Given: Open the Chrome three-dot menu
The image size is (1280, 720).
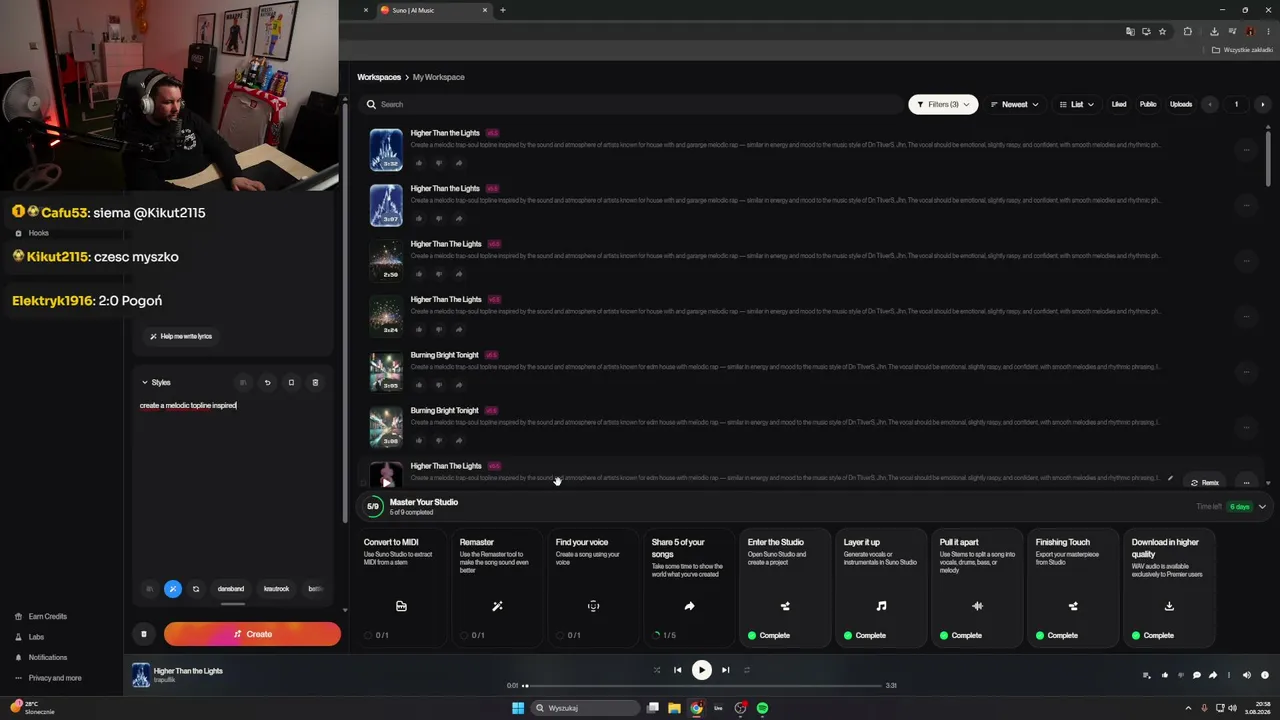Looking at the screenshot, I should pos(1268,31).
